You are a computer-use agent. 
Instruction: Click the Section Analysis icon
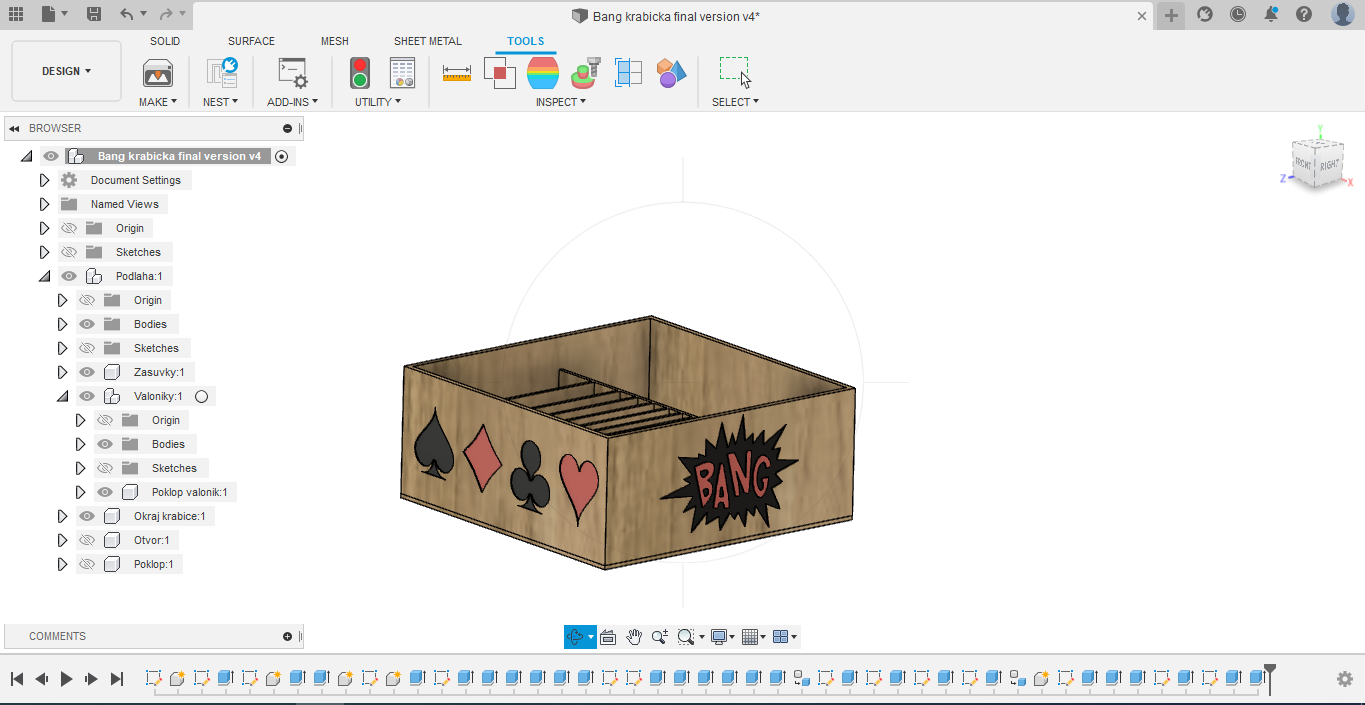coord(628,73)
